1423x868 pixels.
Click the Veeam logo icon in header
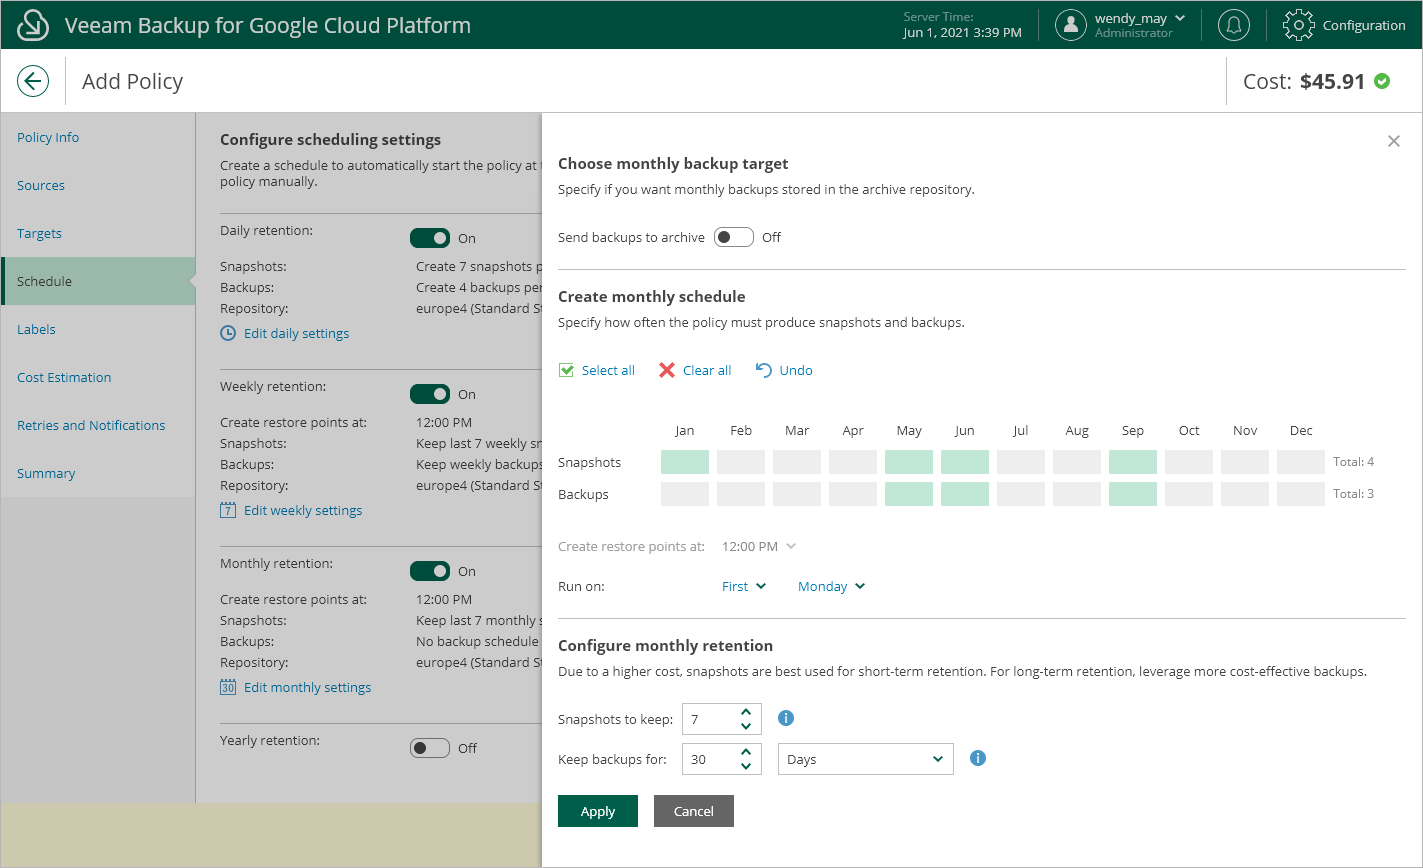[x=33, y=25]
